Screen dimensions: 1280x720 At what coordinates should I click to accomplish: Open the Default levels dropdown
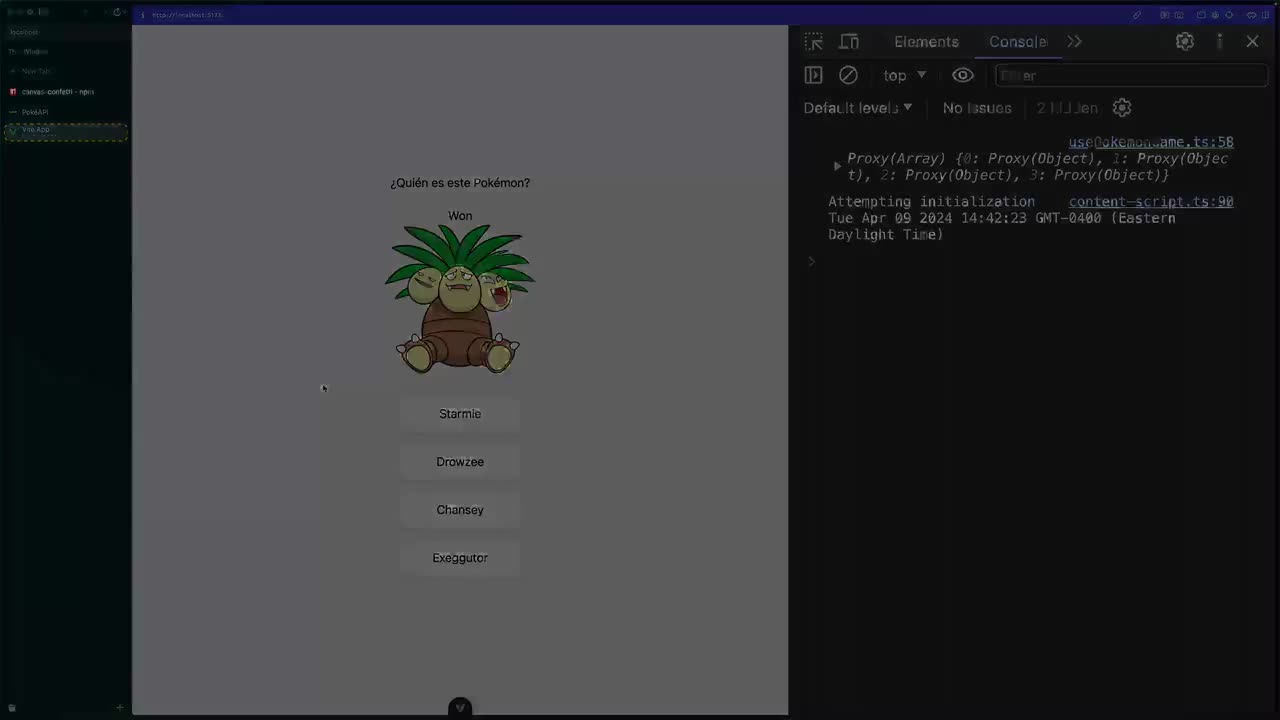858,108
